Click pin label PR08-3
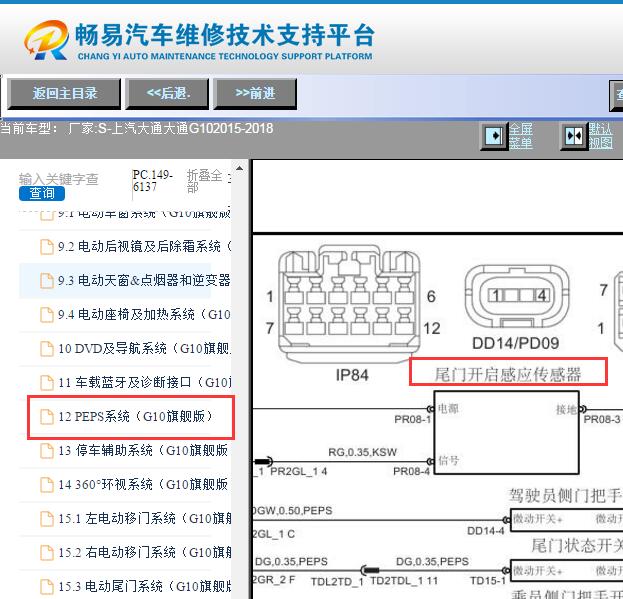This screenshot has height=599, width=623. click(602, 419)
